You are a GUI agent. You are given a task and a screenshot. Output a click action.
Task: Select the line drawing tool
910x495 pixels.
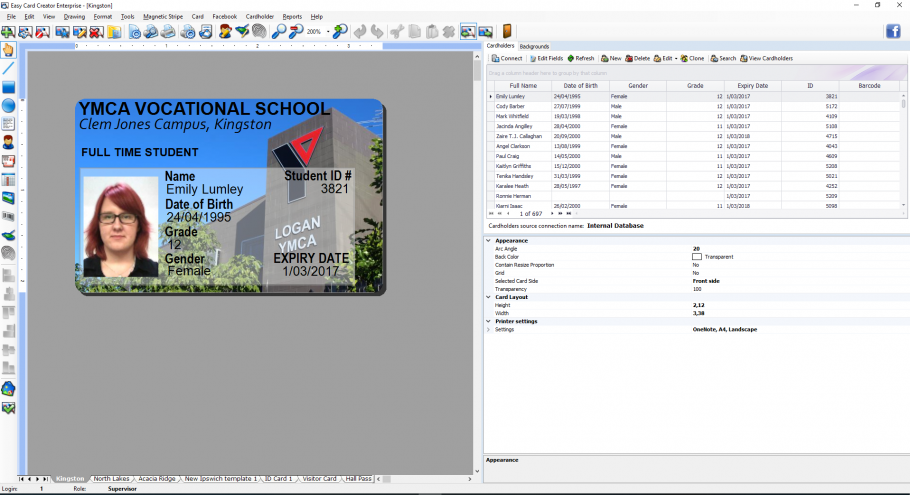point(8,68)
